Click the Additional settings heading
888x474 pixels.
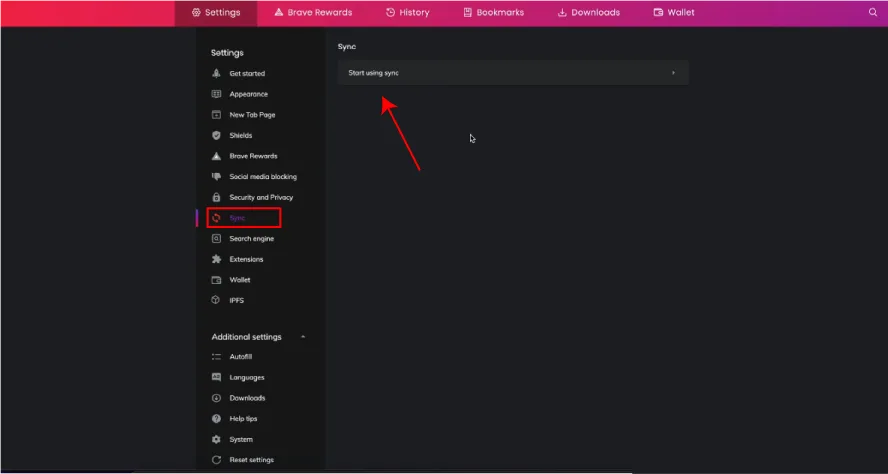[246, 337]
